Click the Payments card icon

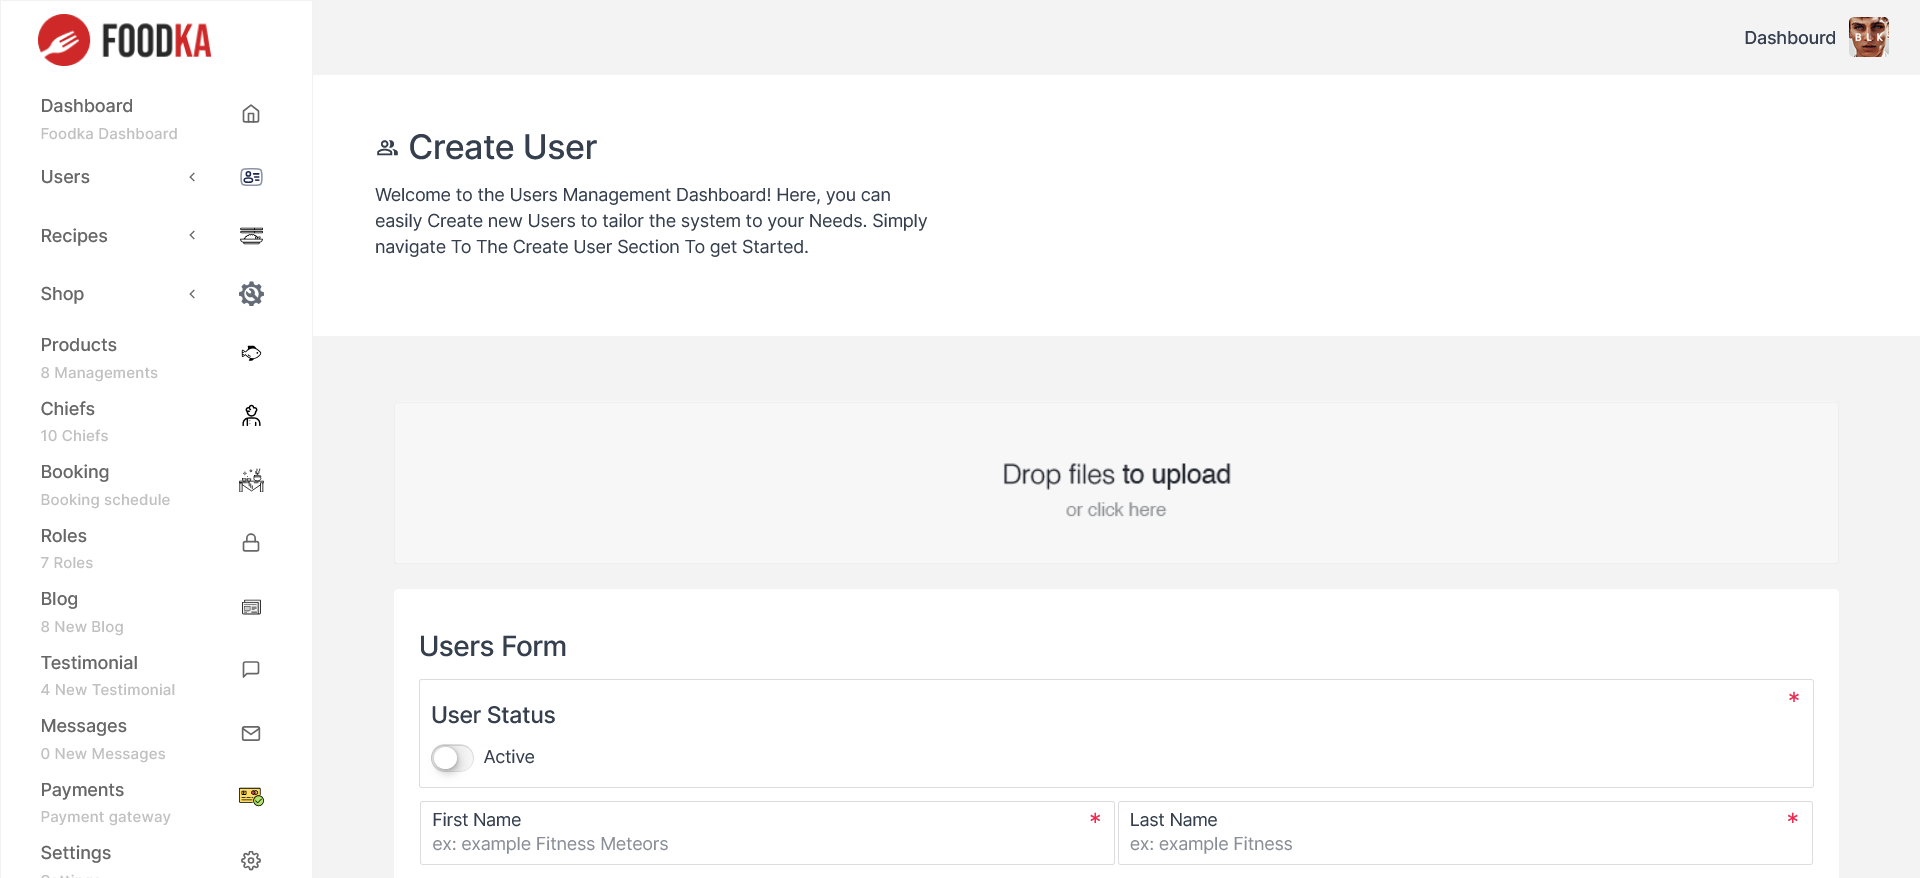click(x=251, y=797)
